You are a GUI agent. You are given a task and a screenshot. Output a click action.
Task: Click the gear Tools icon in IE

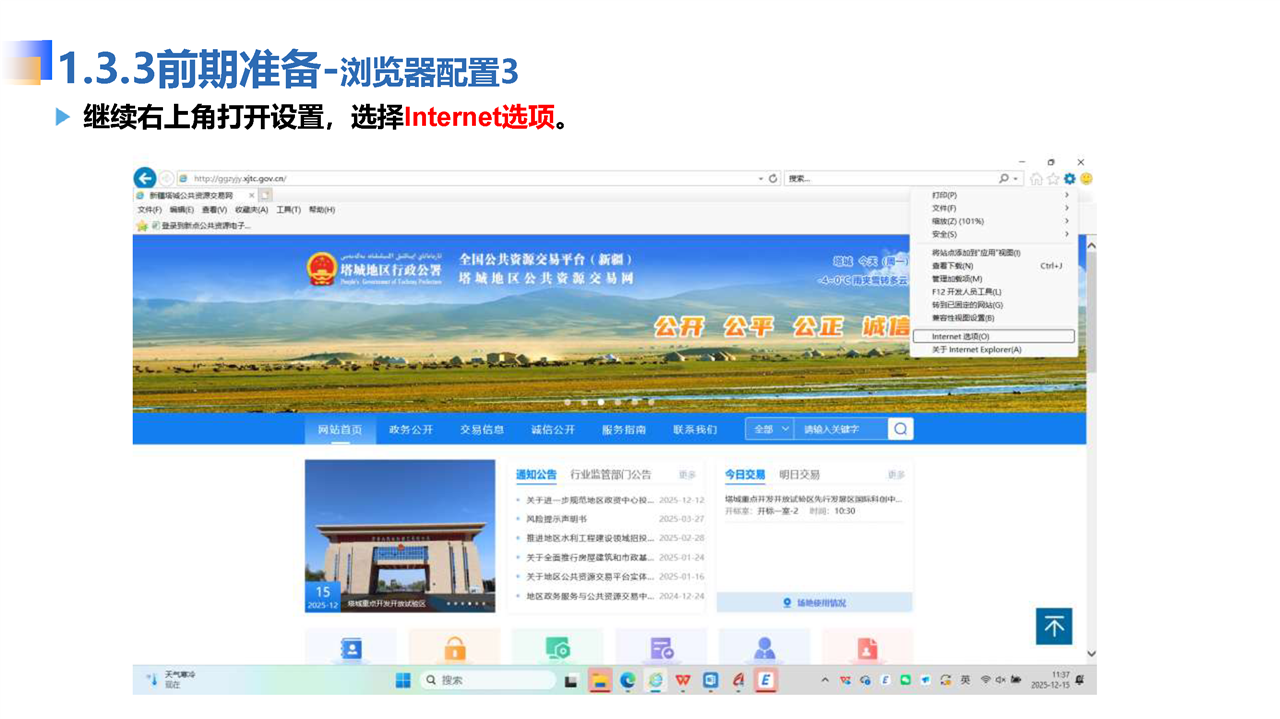pyautogui.click(x=1069, y=179)
